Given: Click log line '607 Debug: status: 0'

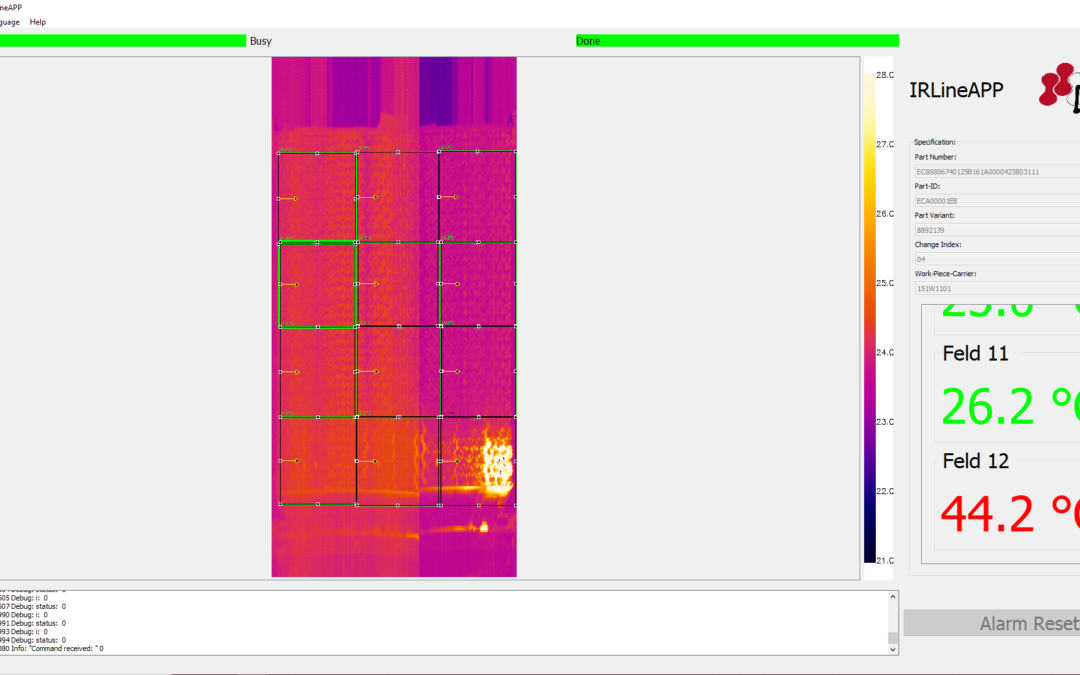Looking at the screenshot, I should click(x=33, y=606).
